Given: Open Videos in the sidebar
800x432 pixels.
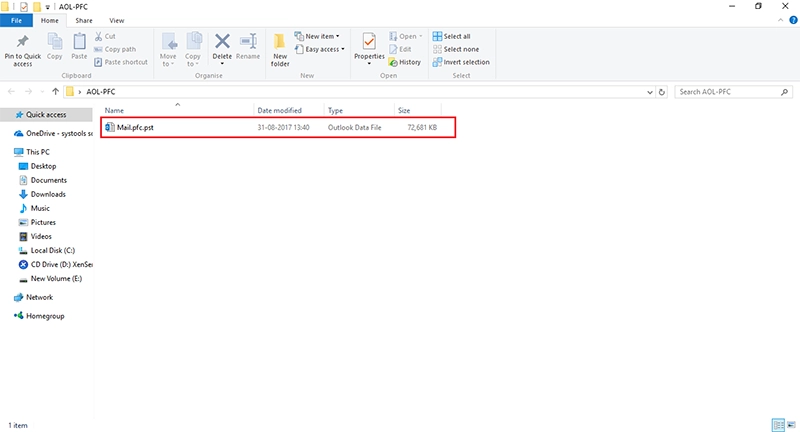Looking at the screenshot, I should (35, 236).
